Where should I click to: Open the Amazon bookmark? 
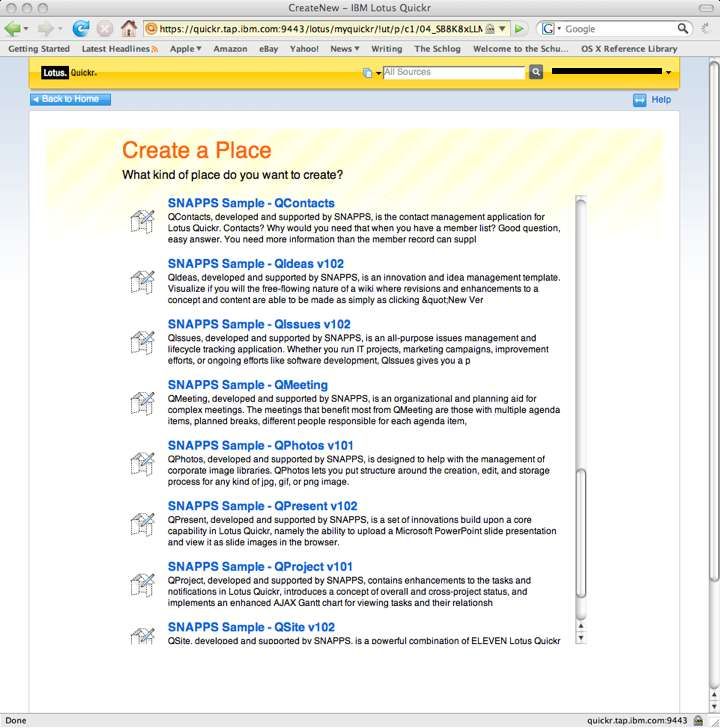pyautogui.click(x=230, y=49)
